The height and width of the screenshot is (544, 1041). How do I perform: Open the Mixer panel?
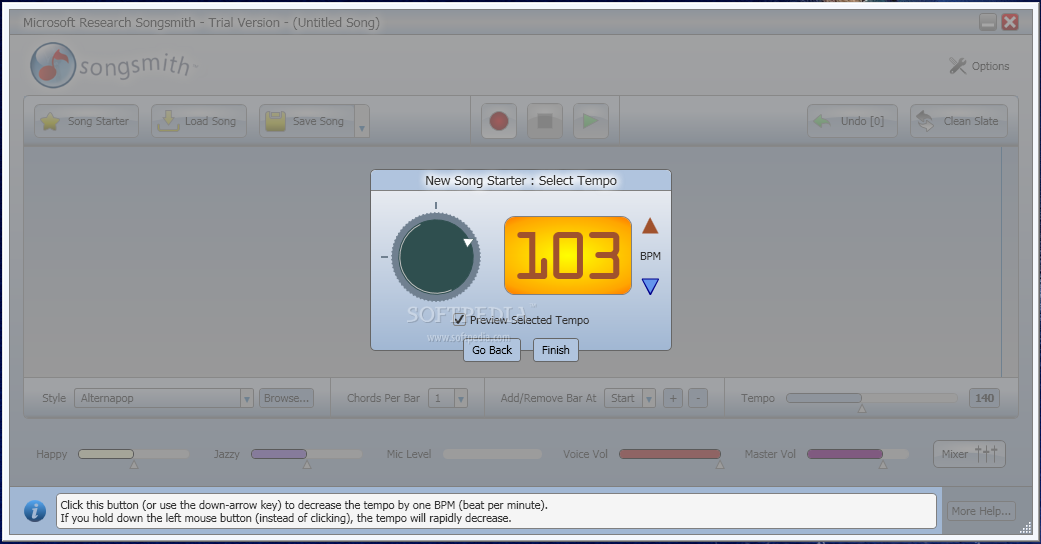[969, 454]
